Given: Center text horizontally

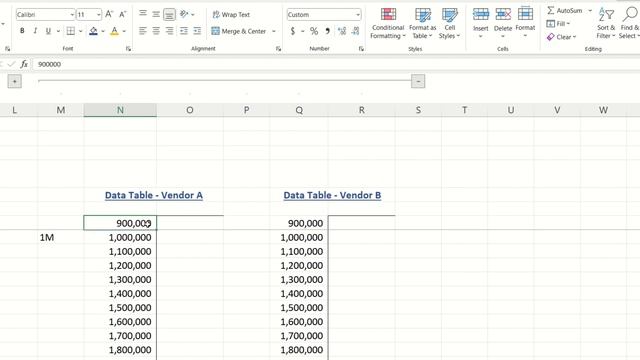Looking at the screenshot, I should 156,31.
